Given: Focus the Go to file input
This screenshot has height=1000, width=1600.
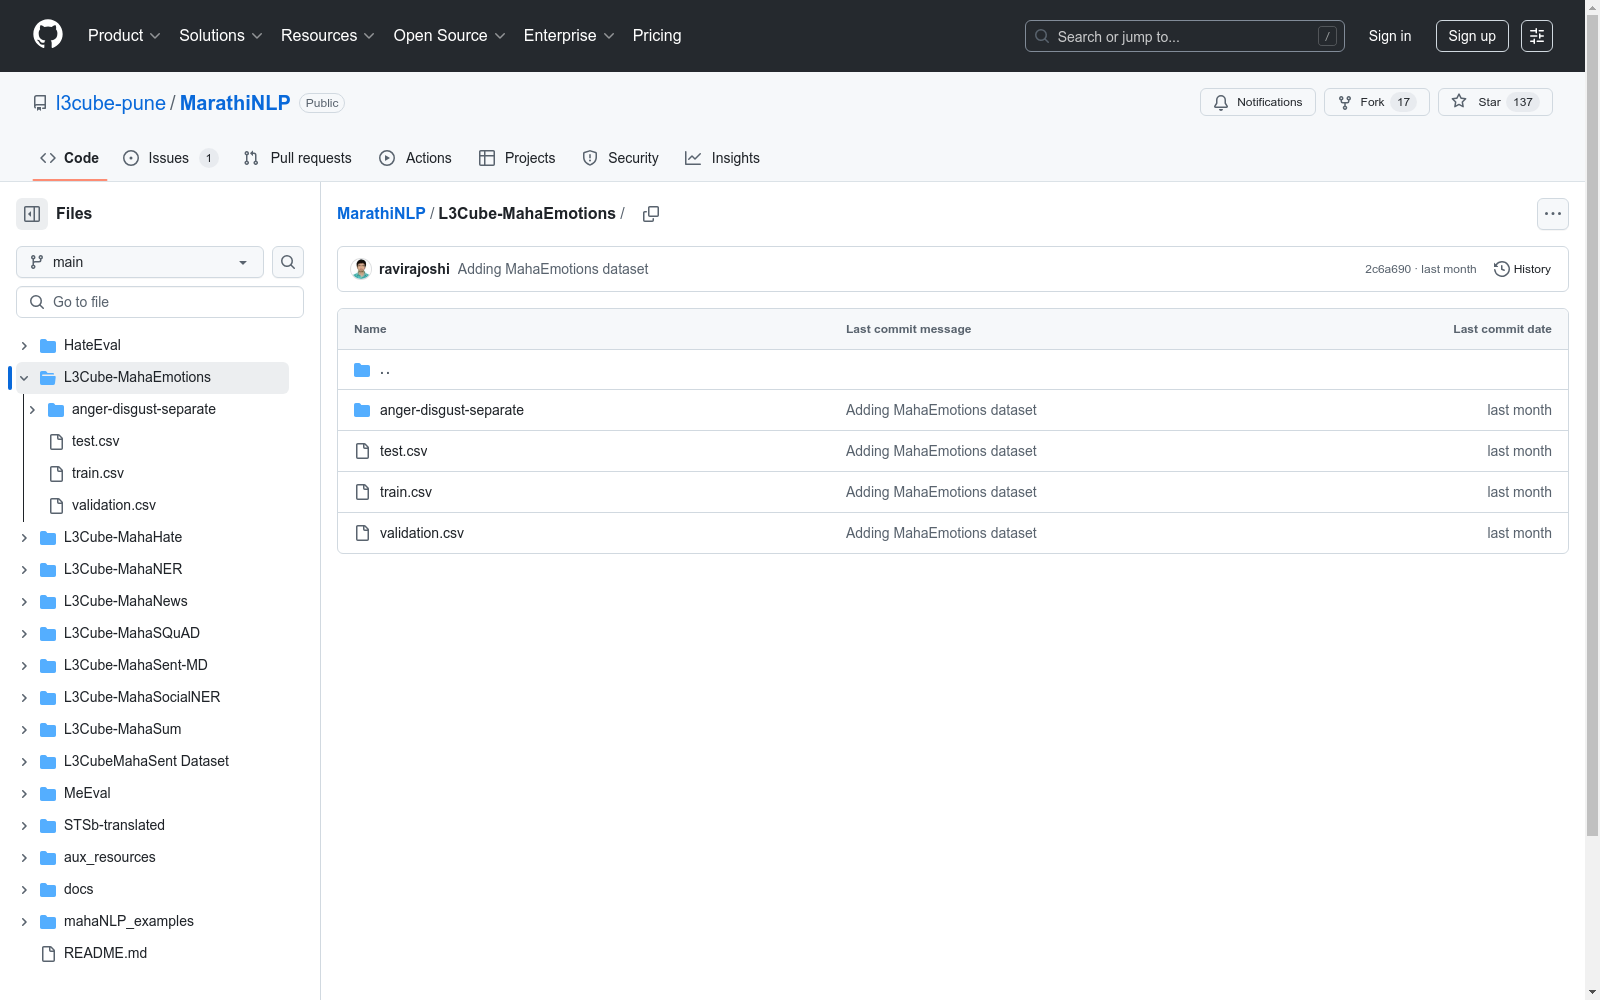Looking at the screenshot, I should (160, 302).
